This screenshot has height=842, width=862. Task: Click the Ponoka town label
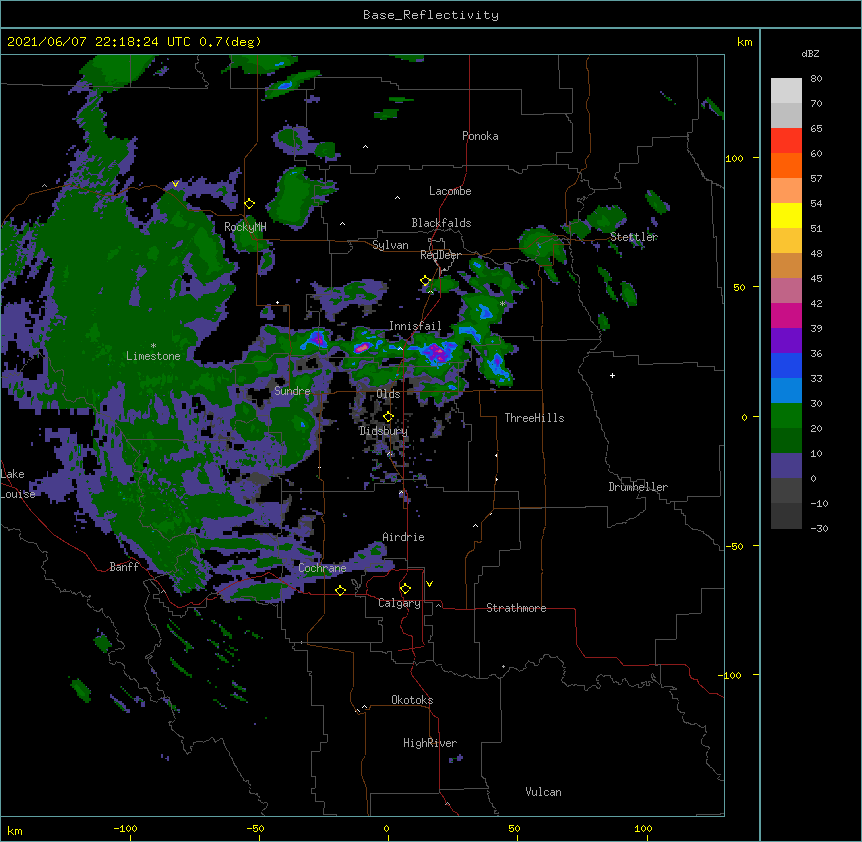pyautogui.click(x=480, y=136)
